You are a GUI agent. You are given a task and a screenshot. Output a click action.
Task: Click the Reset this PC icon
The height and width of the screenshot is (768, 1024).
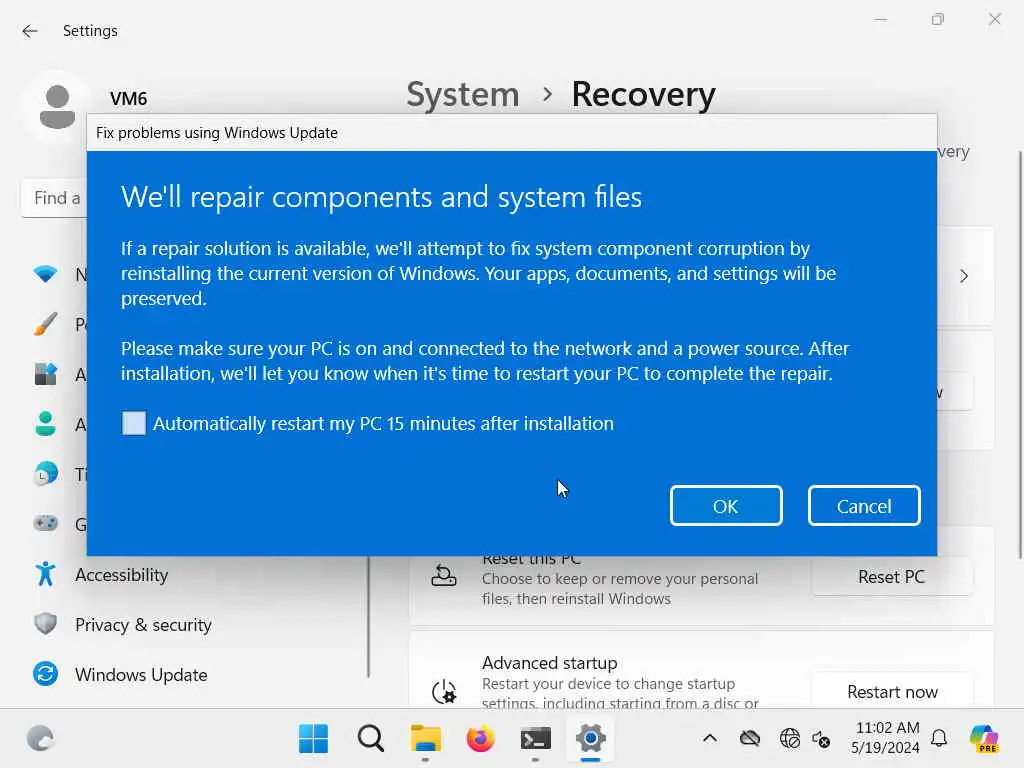(x=444, y=576)
